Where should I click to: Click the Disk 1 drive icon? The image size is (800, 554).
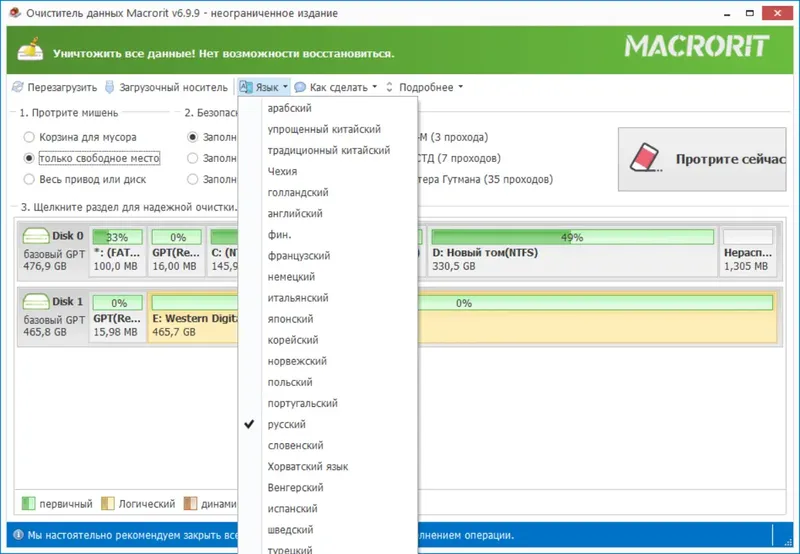[36, 301]
